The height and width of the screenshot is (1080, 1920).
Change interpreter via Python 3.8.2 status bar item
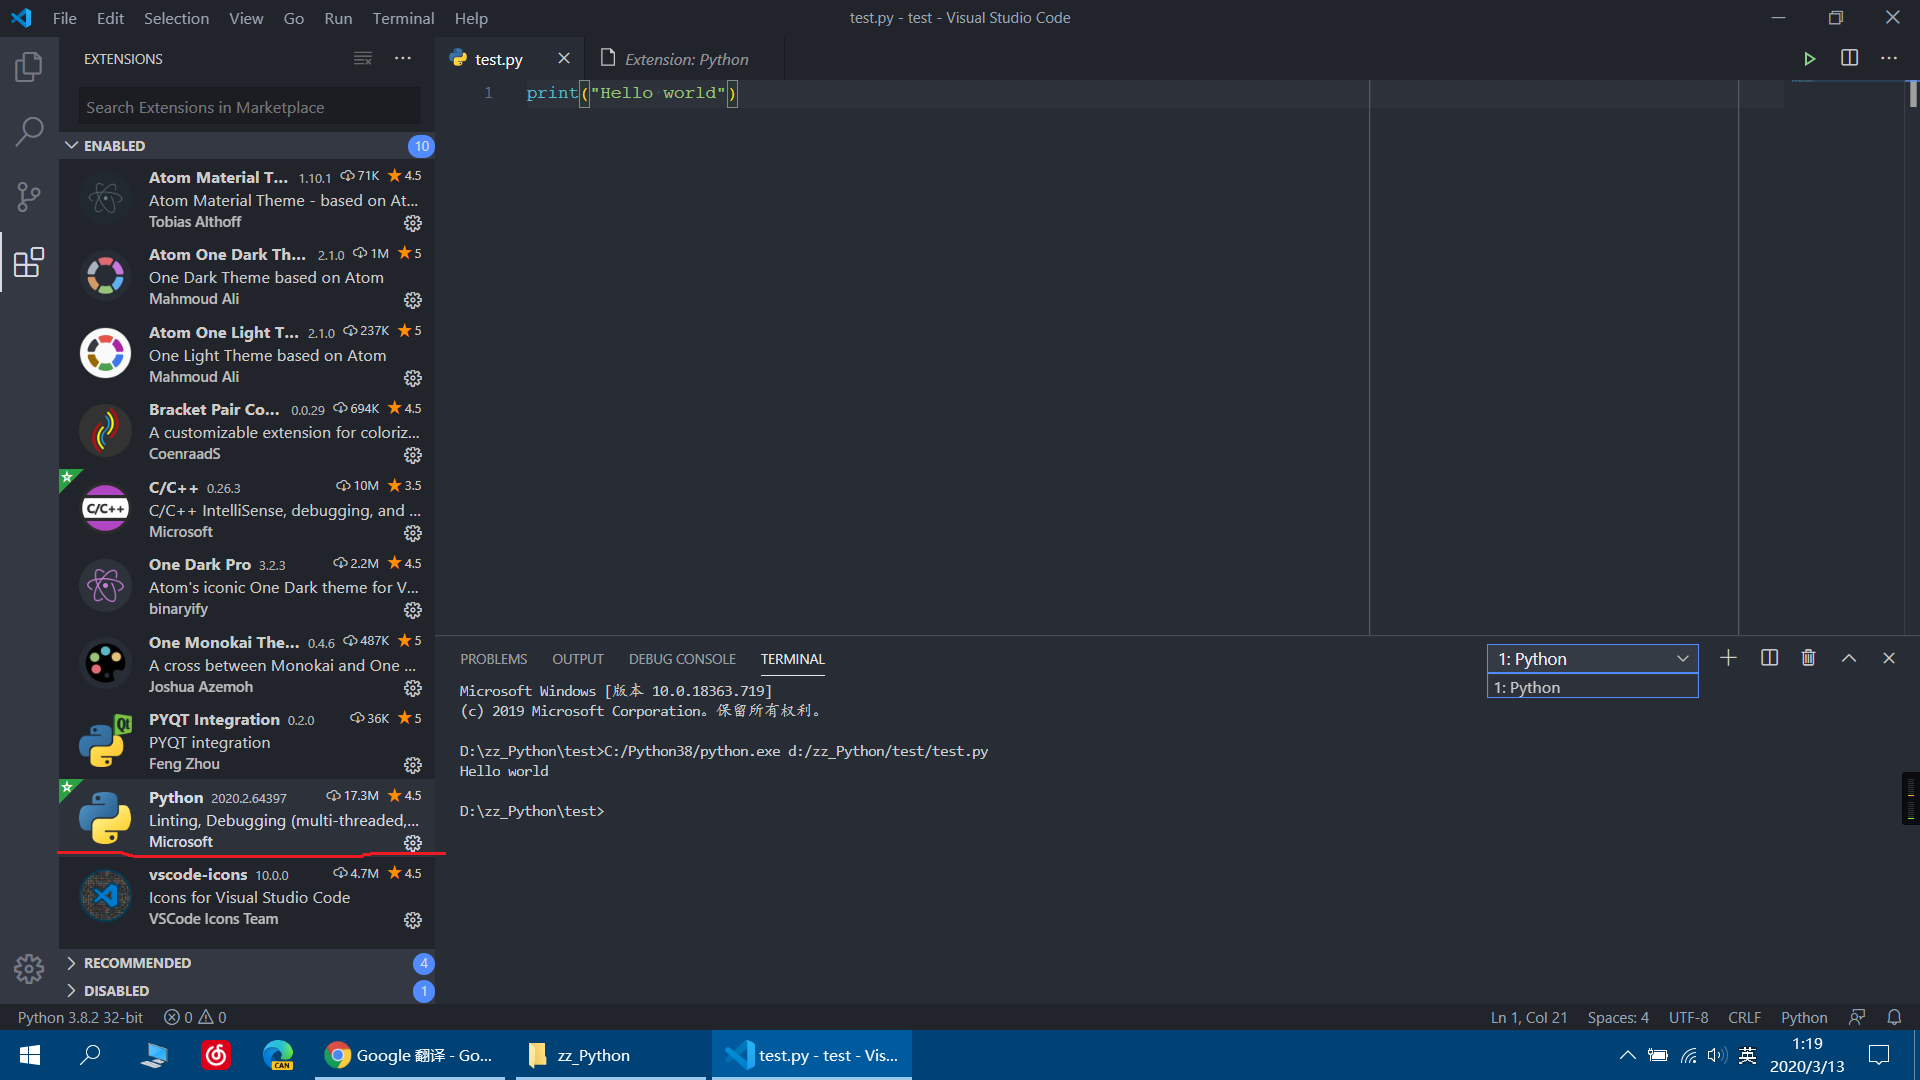tap(80, 1017)
